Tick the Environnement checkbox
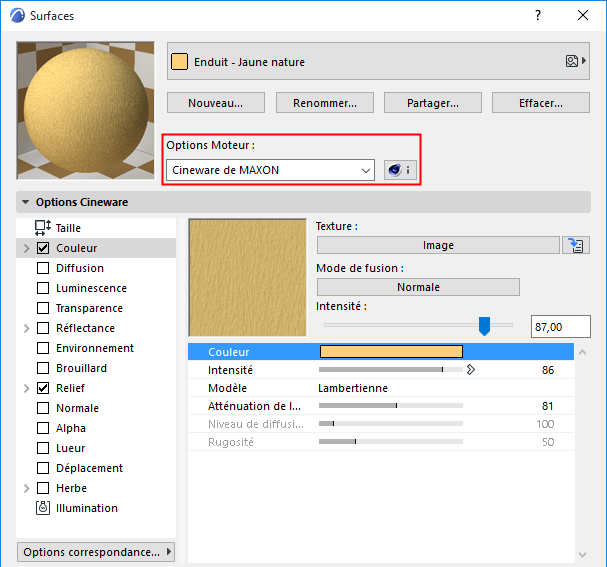The image size is (607, 567). click(43, 348)
